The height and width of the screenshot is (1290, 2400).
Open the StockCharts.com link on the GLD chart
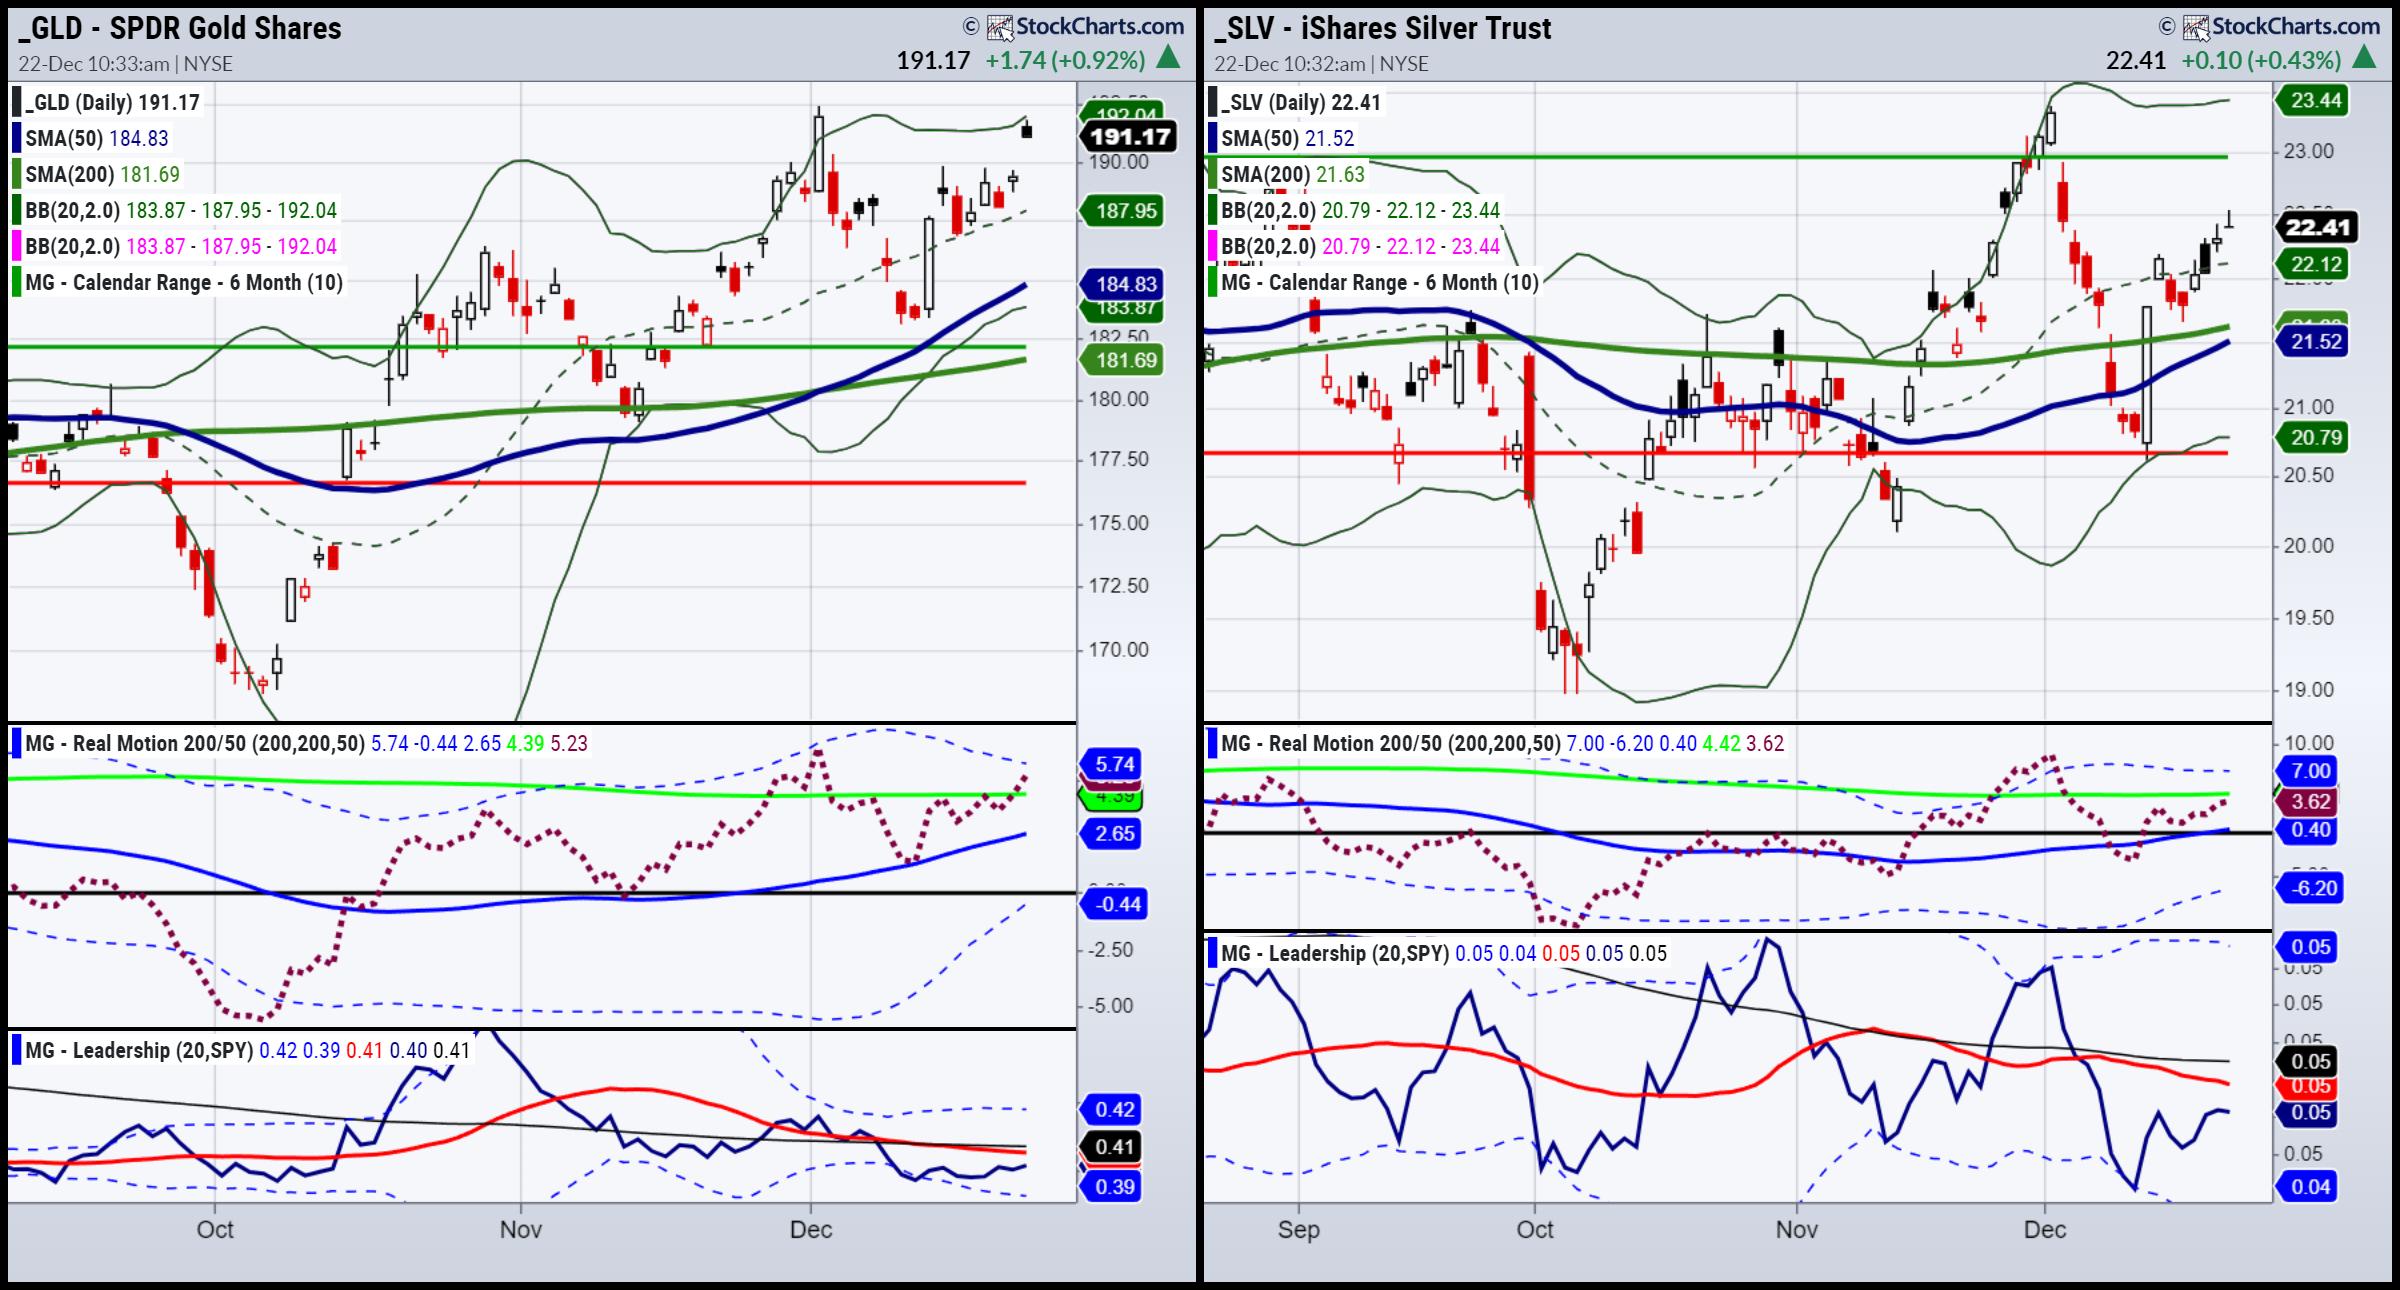pyautogui.click(x=1100, y=27)
